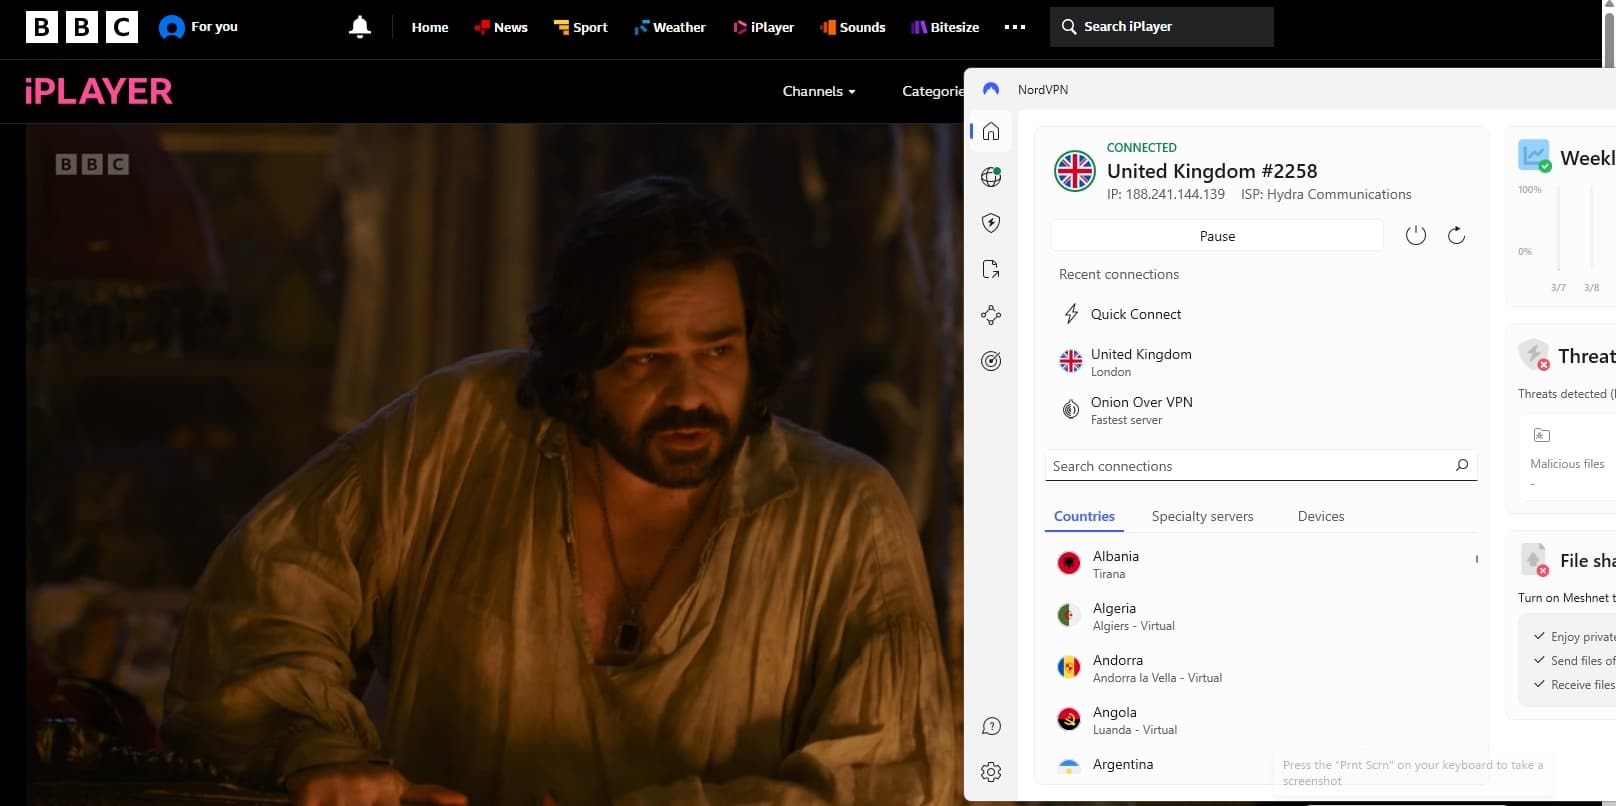Image resolution: width=1616 pixels, height=806 pixels.
Task: Switch to the Devices tab
Action: (1321, 516)
